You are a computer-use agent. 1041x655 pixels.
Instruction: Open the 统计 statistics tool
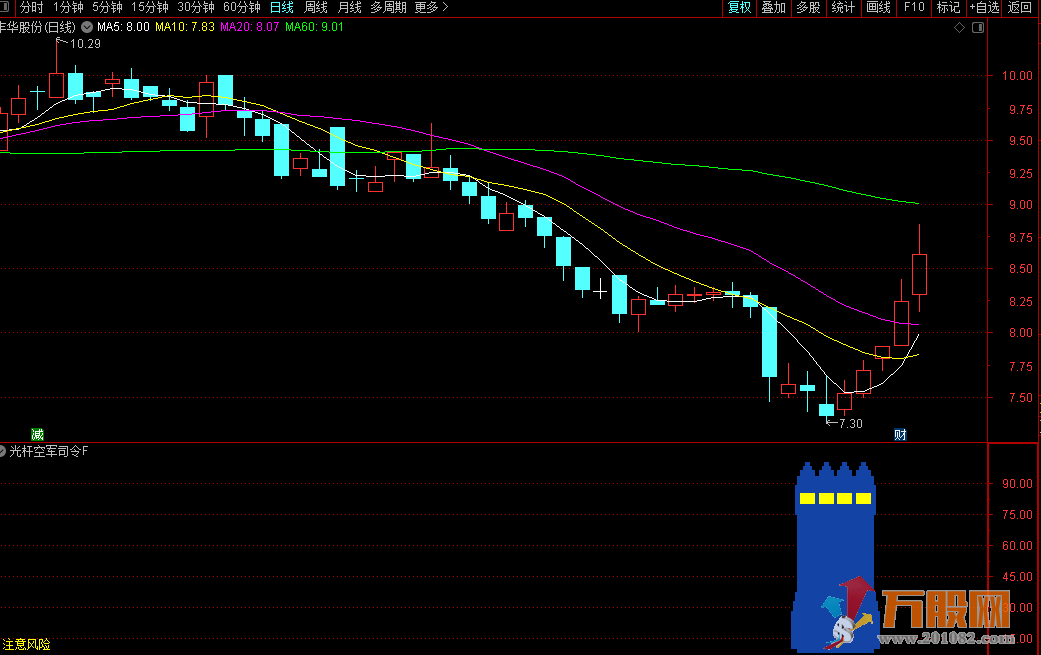pyautogui.click(x=843, y=7)
